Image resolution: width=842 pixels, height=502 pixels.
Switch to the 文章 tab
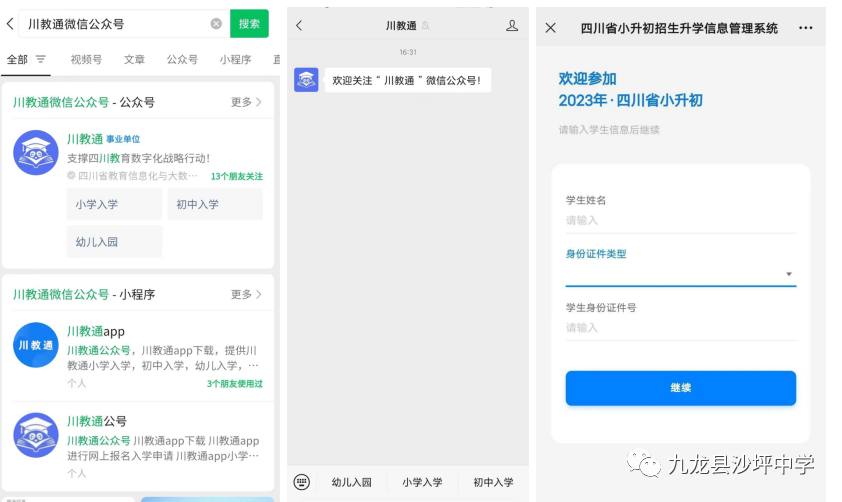coord(134,59)
